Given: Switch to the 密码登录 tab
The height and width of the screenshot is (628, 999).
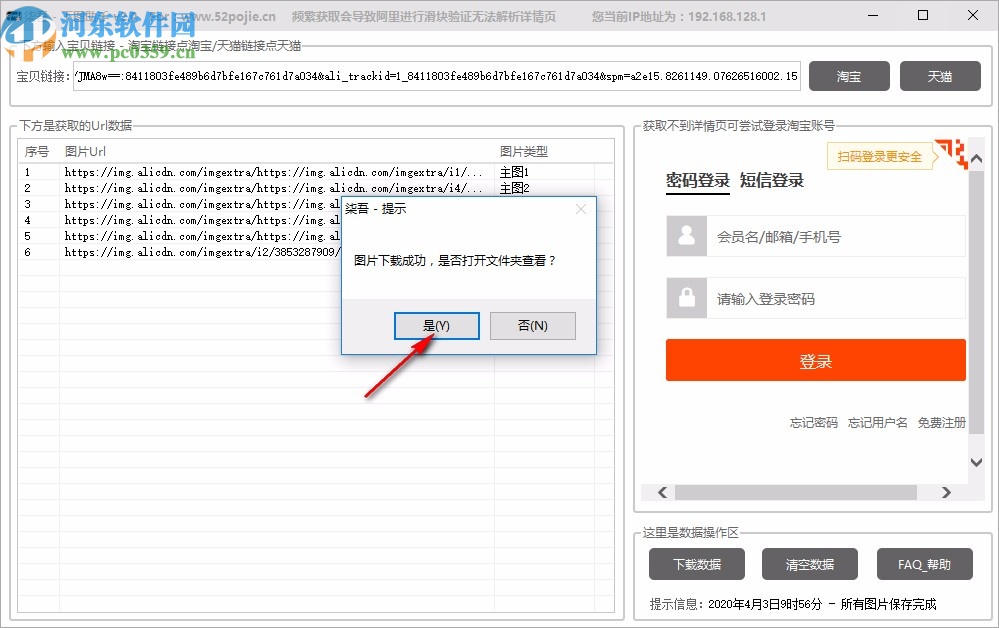Looking at the screenshot, I should (698, 180).
